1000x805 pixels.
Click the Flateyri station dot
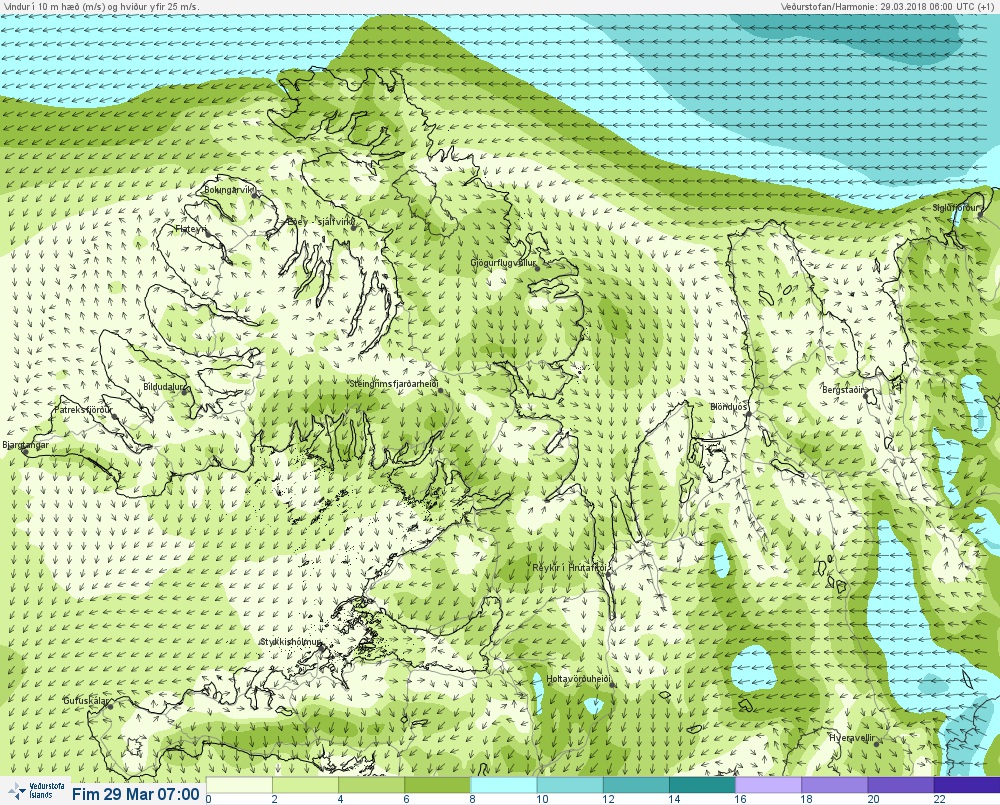[x=208, y=234]
